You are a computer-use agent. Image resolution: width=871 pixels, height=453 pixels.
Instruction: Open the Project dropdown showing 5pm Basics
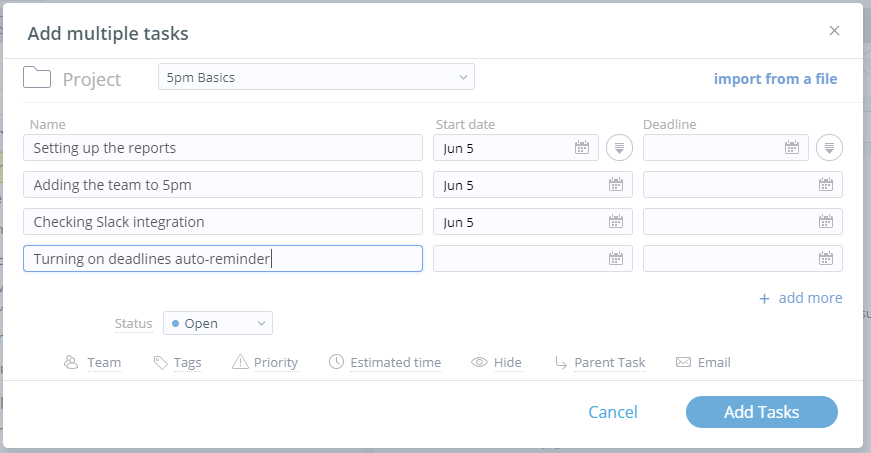pos(316,77)
